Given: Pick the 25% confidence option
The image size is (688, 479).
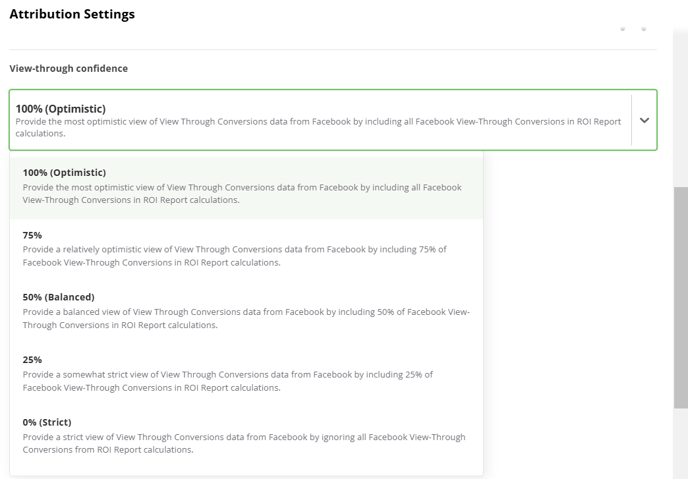Looking at the screenshot, I should [x=246, y=375].
